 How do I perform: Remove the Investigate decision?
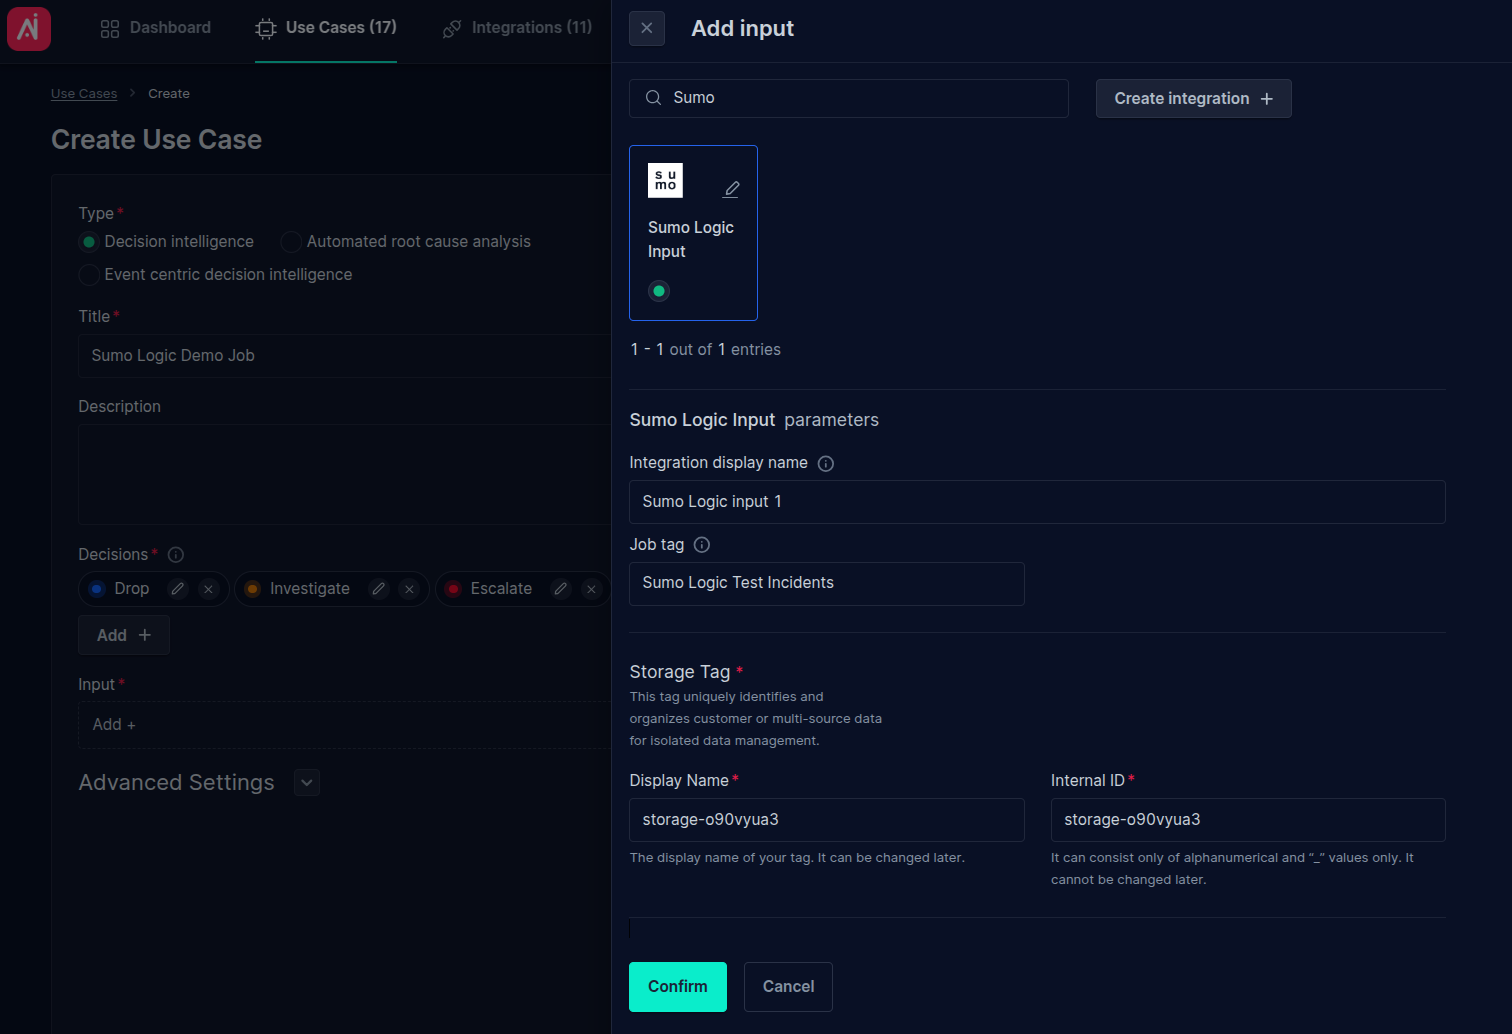(409, 589)
